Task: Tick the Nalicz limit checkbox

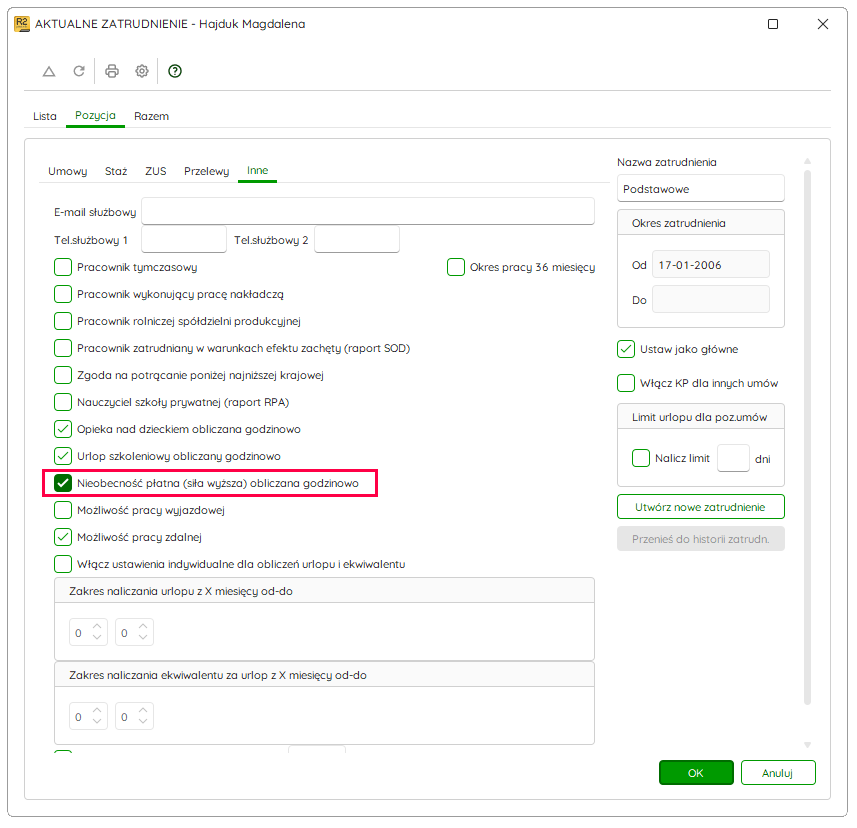Action: (x=641, y=458)
